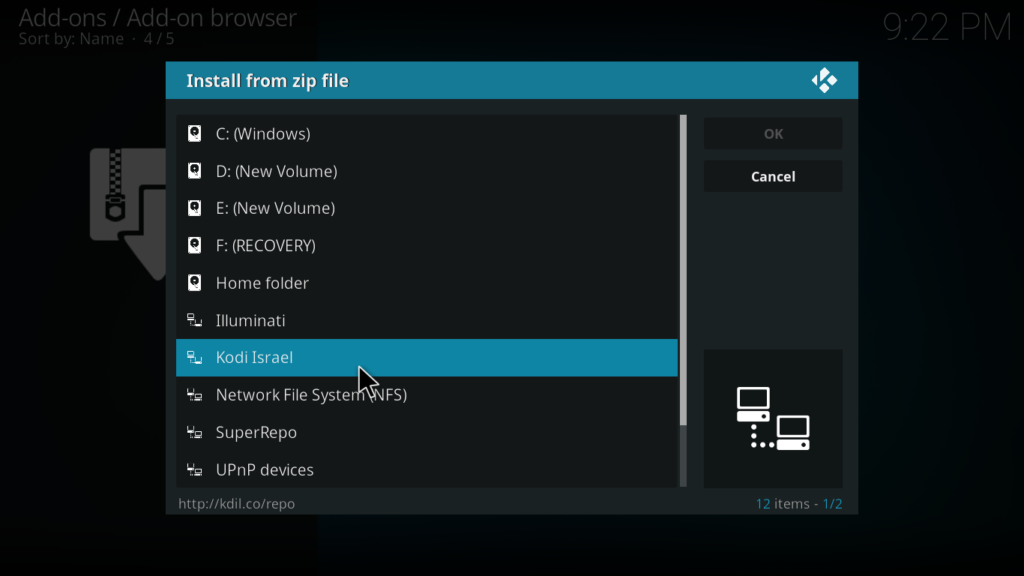Viewport: 1024px width, 576px height.
Task: Click the network share preview thumbnail
Action: [x=773, y=419]
